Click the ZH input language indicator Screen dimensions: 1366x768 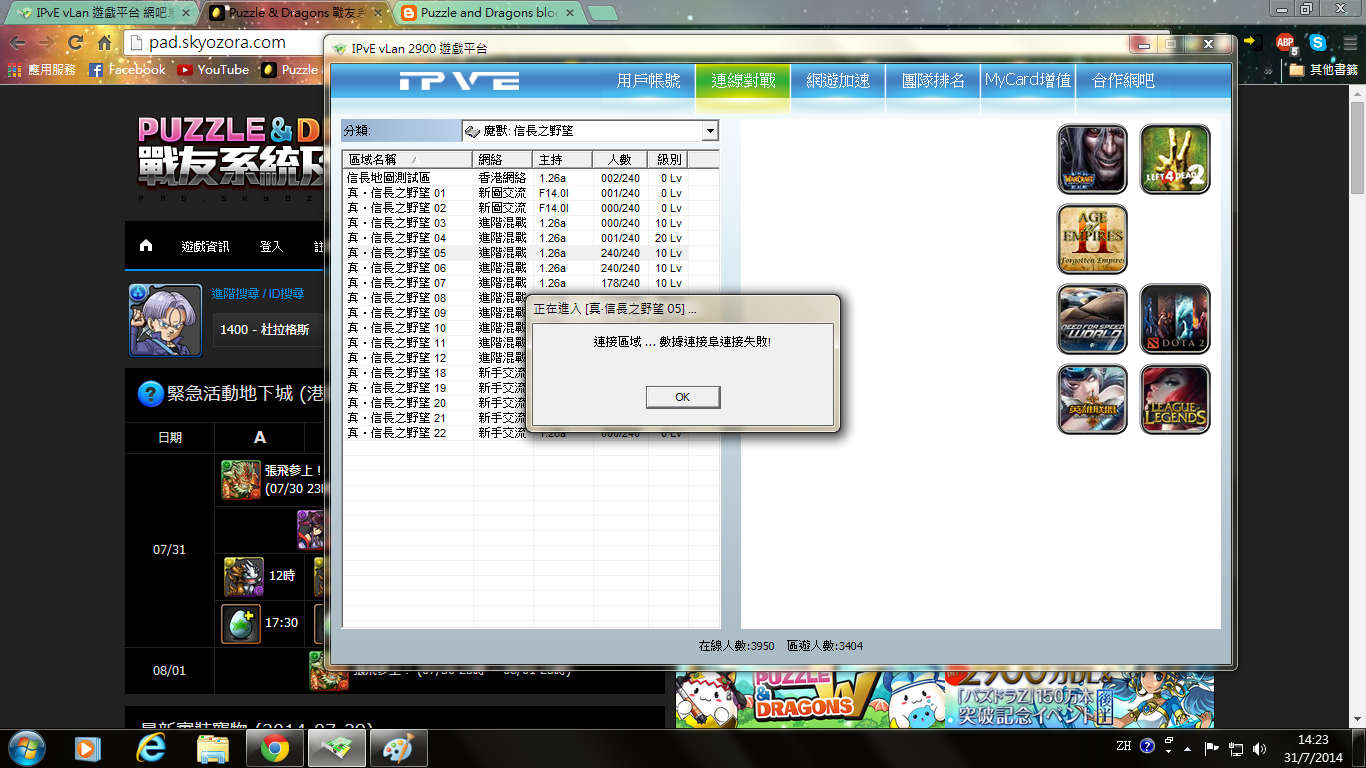(1124, 746)
